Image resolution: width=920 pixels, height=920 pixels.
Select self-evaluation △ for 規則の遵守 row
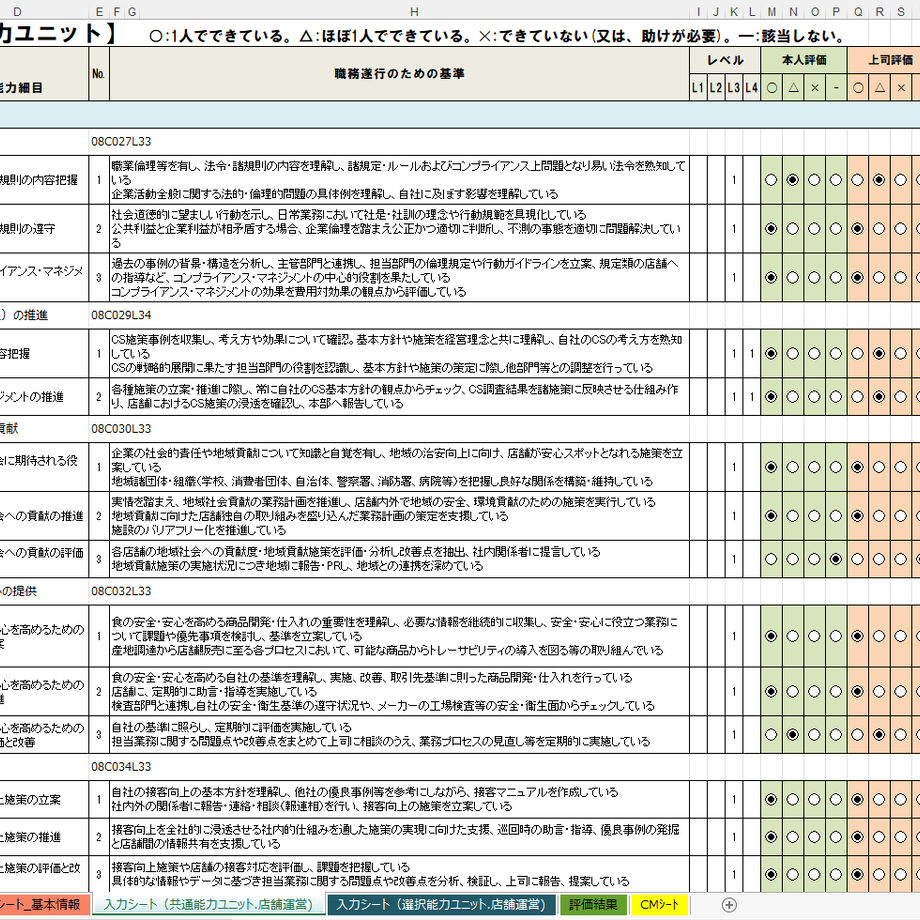pos(793,229)
